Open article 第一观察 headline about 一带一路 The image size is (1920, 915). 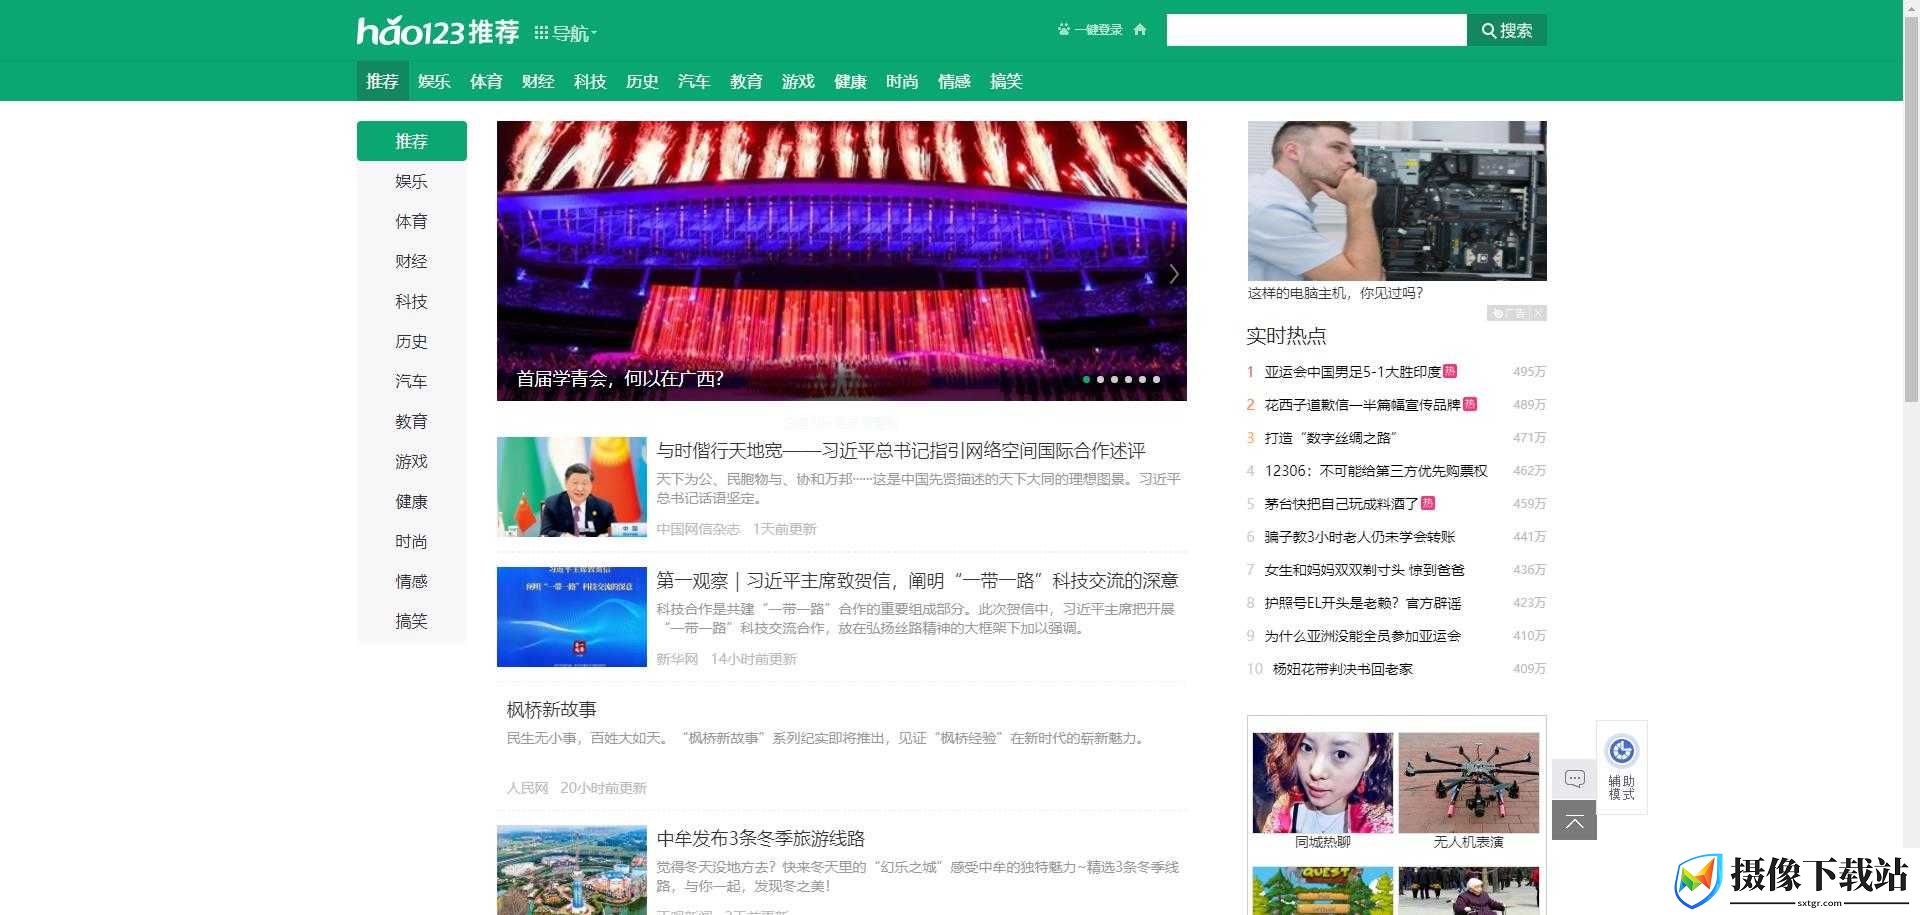(917, 581)
